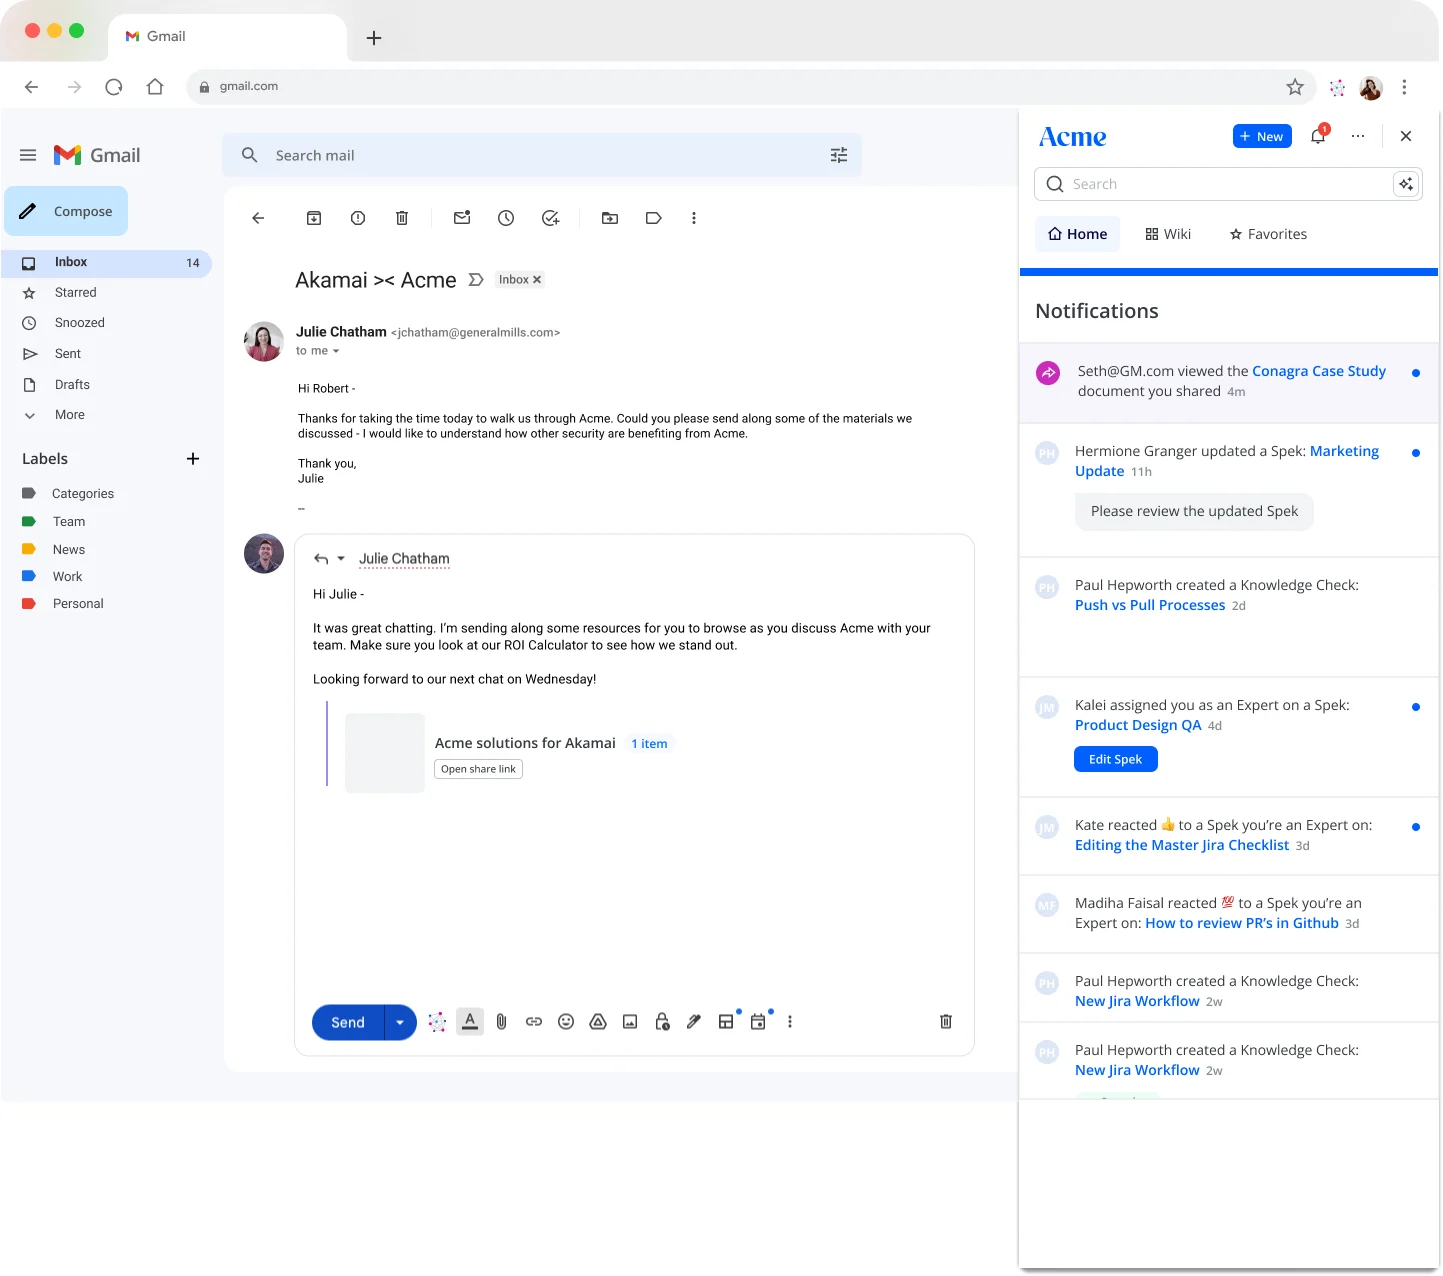Viewport: 1443px width, 1276px height.
Task: Open Gmail main menu hamburger
Action: (28, 155)
